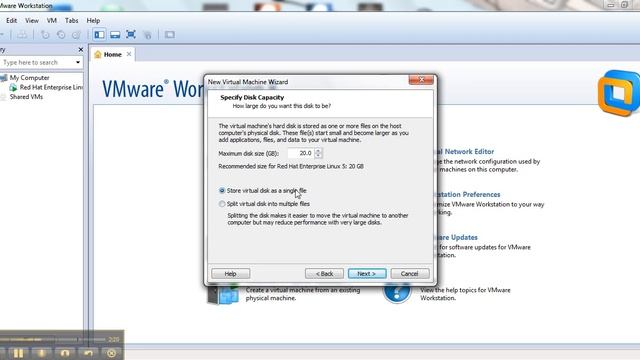Open the library search dropdown arrow
The width and height of the screenshot is (640, 360).
[x=78, y=62]
